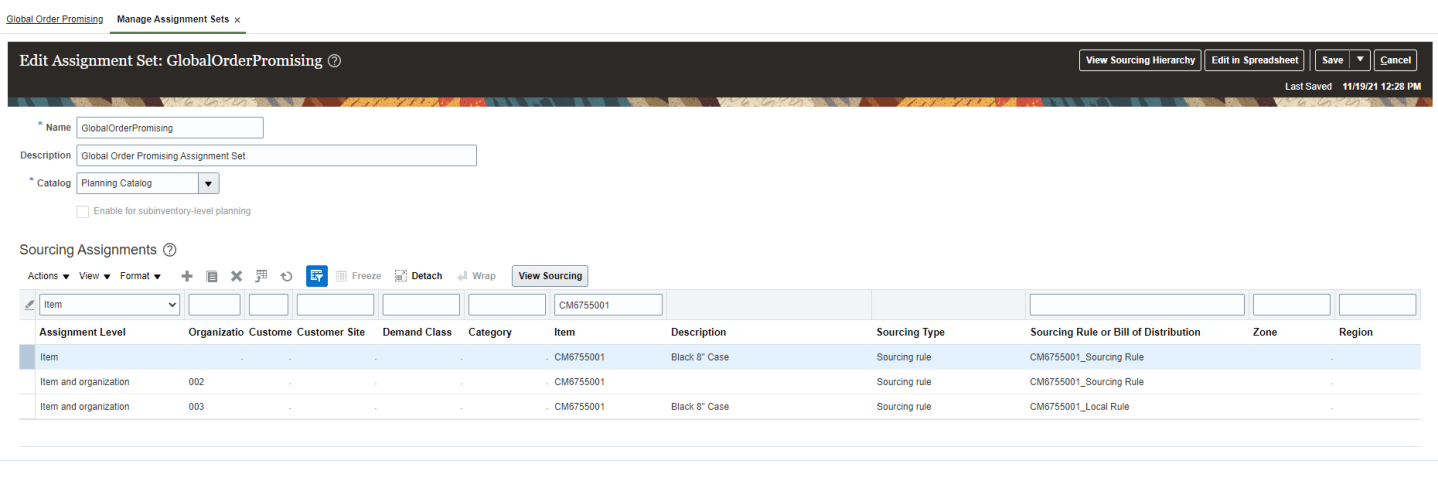Screen dimensions: 1438x481
Task: Click the Description column header
Action: pos(698,332)
